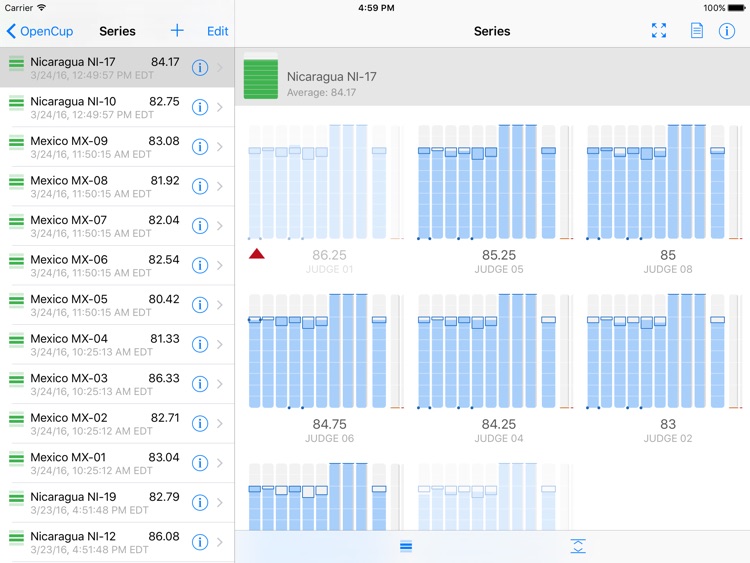Open info for Mexico MX-04
750x563 pixels.
coord(200,344)
